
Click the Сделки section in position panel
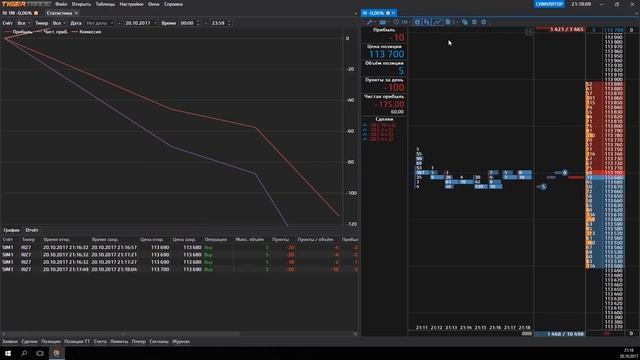(384, 119)
